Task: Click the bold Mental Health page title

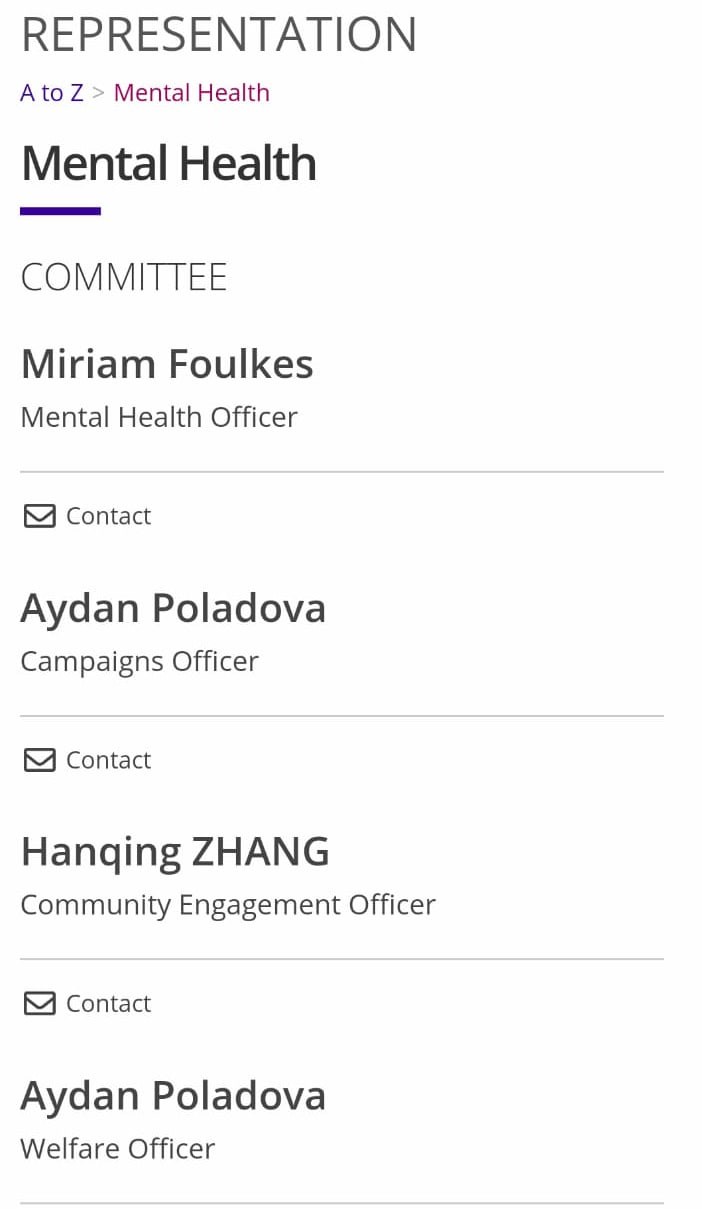Action: 168,163
